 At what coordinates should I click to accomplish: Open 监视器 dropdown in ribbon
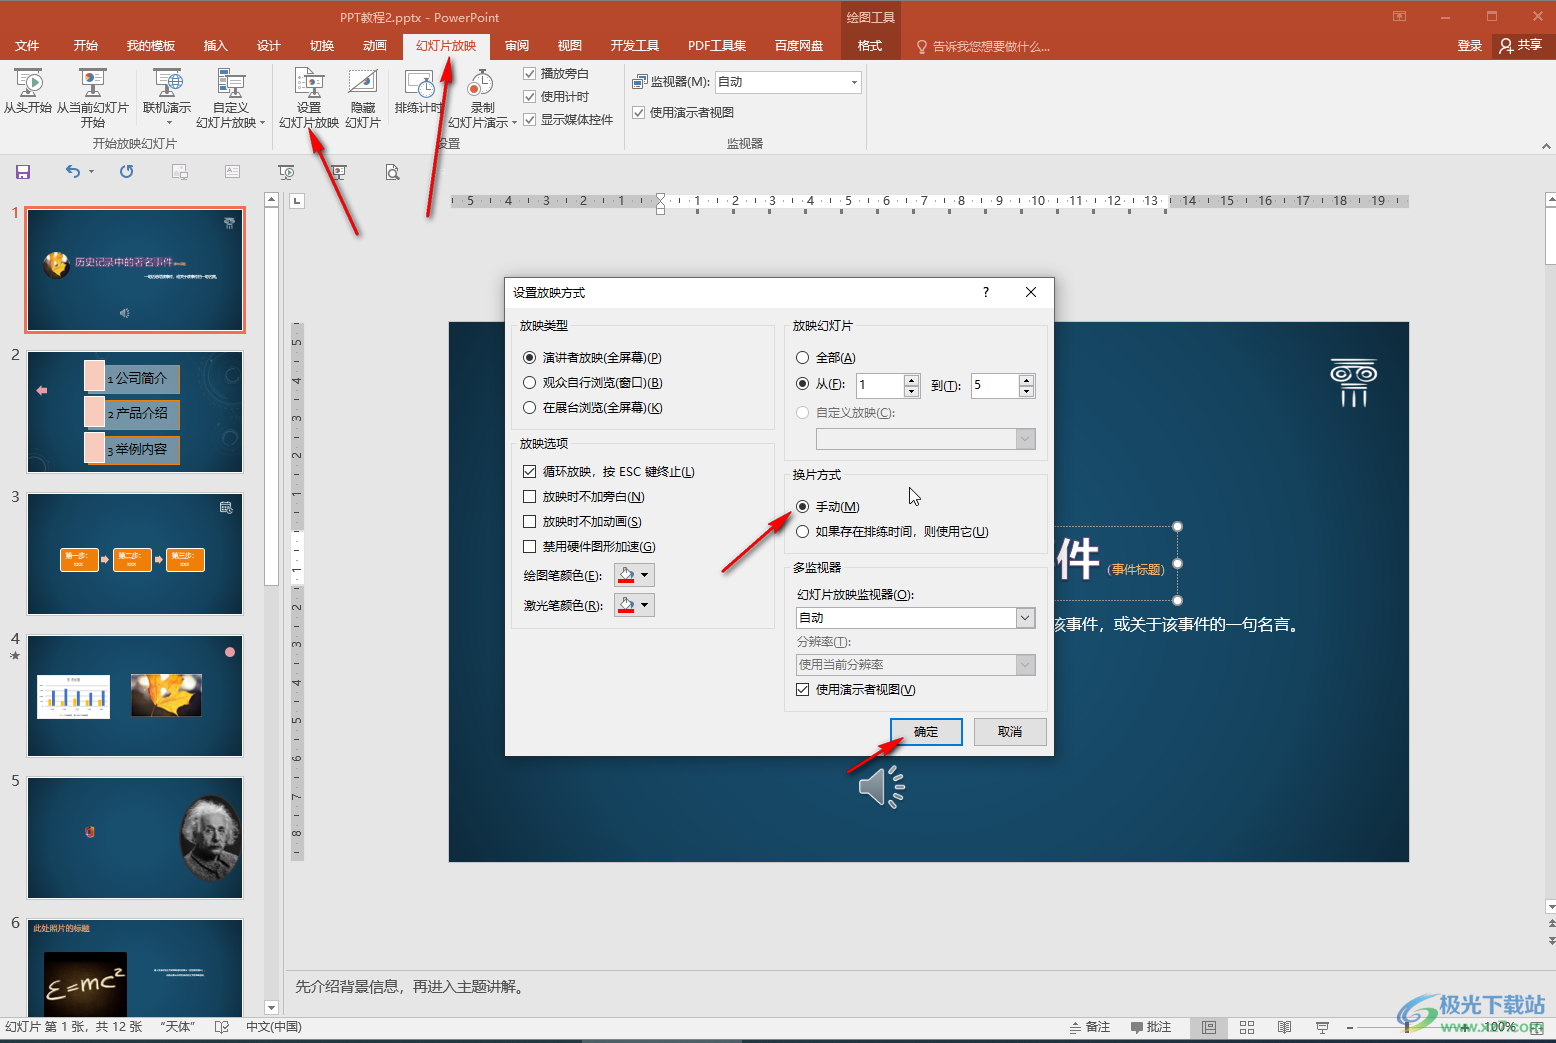coord(854,82)
